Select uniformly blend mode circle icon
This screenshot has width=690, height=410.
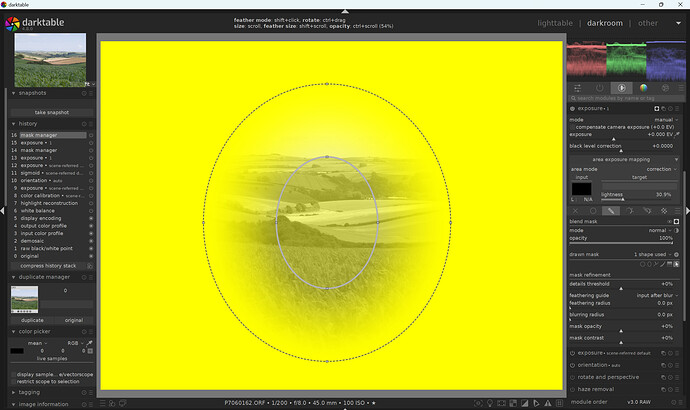click(593, 211)
